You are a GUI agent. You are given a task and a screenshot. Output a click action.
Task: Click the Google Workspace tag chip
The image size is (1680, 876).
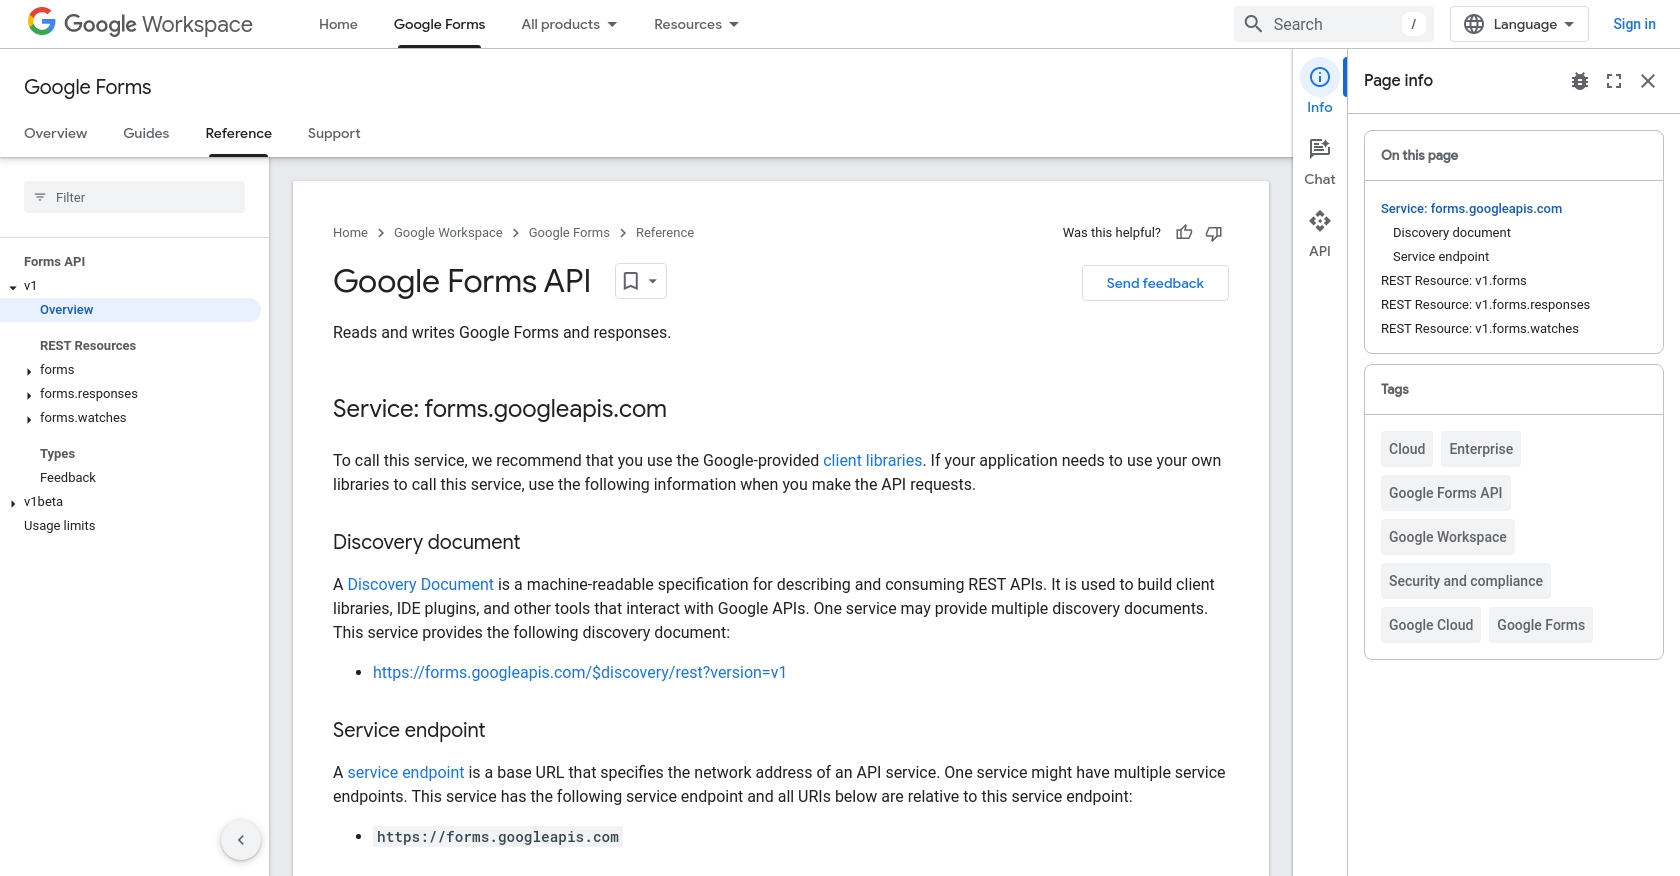point(1448,537)
